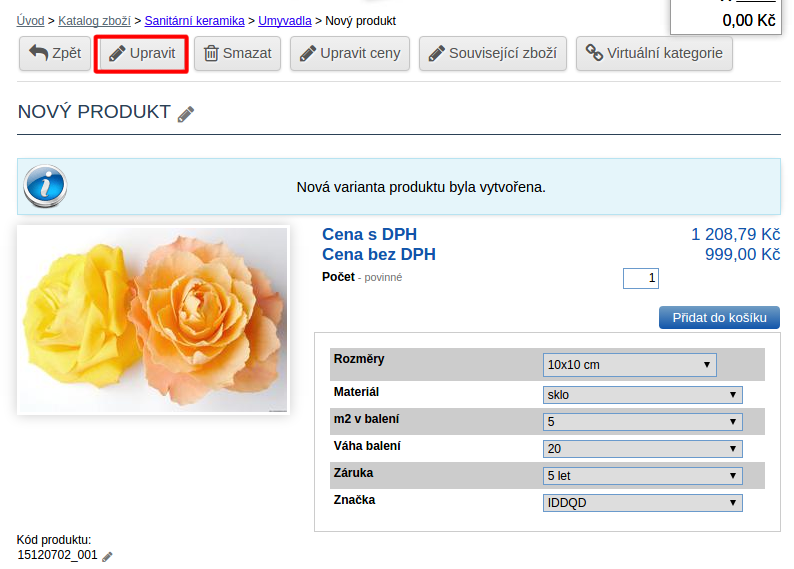Open Související zboží related goods
The image size is (794, 569).
point(493,53)
